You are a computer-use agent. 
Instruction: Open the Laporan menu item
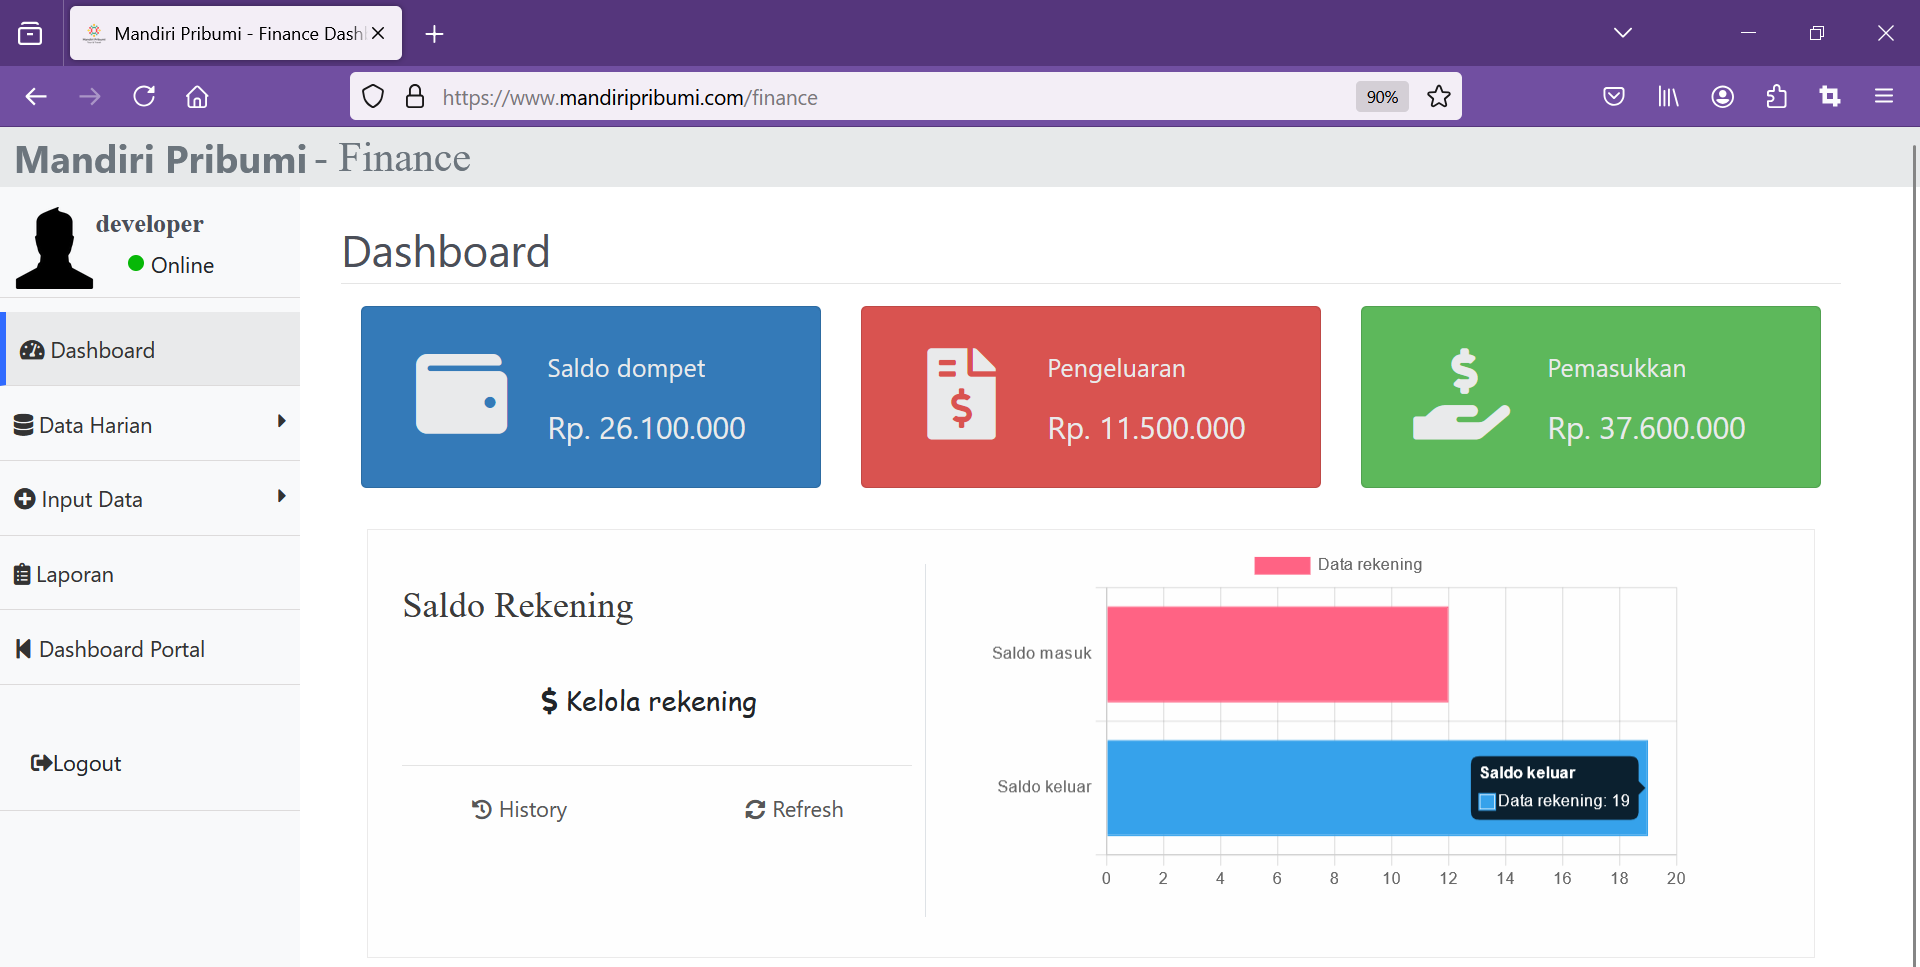(75, 575)
